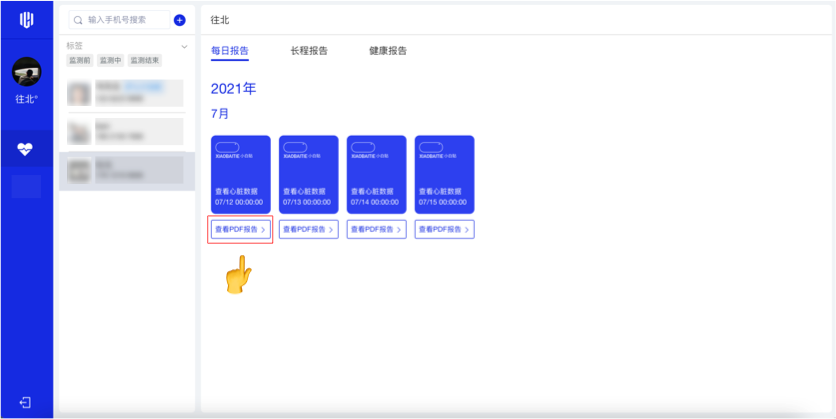Image resolution: width=836 pixels, height=419 pixels.
Task: Click the app logo in sidebar
Action: [26, 19]
